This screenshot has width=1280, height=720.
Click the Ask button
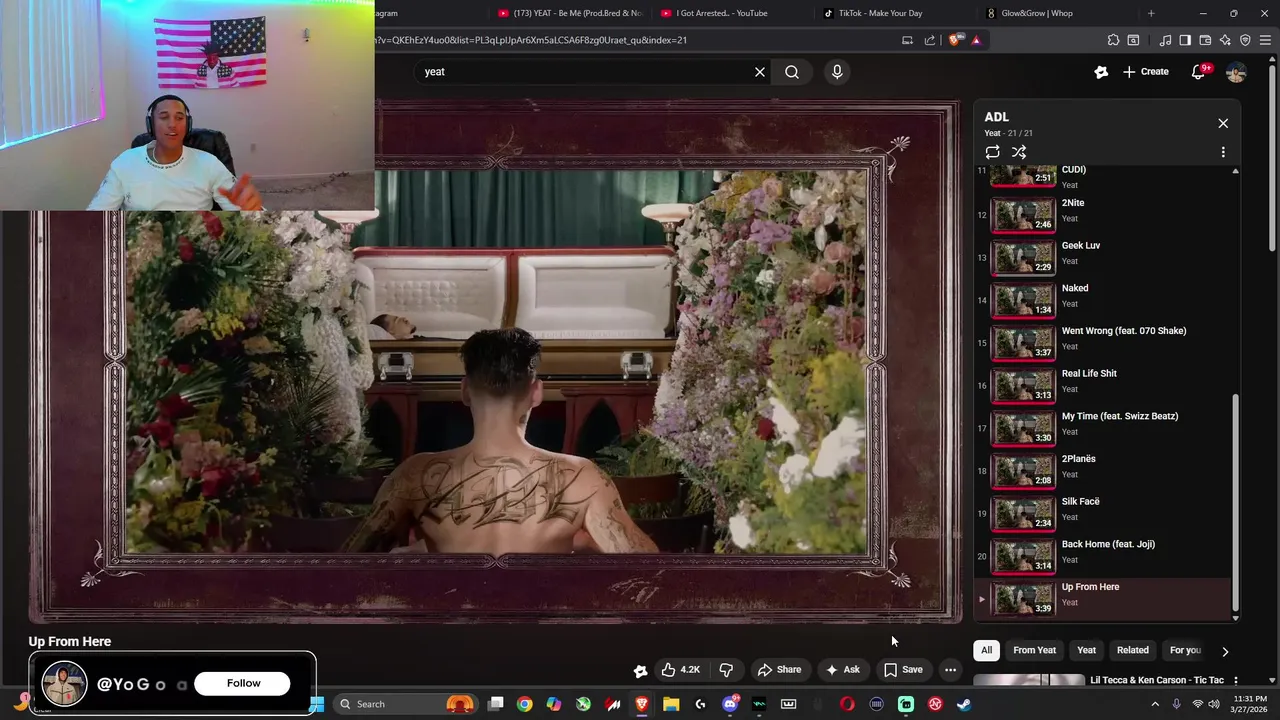pos(842,670)
